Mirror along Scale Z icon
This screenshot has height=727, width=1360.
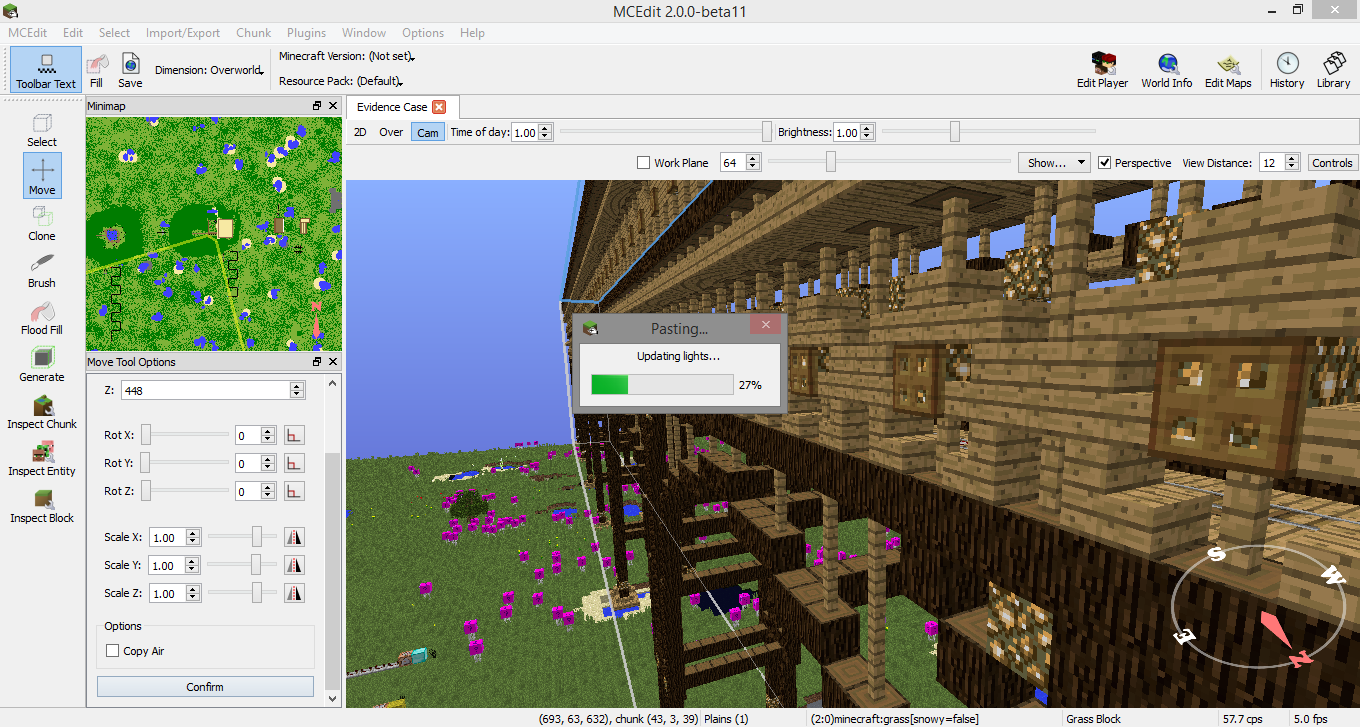[x=294, y=593]
